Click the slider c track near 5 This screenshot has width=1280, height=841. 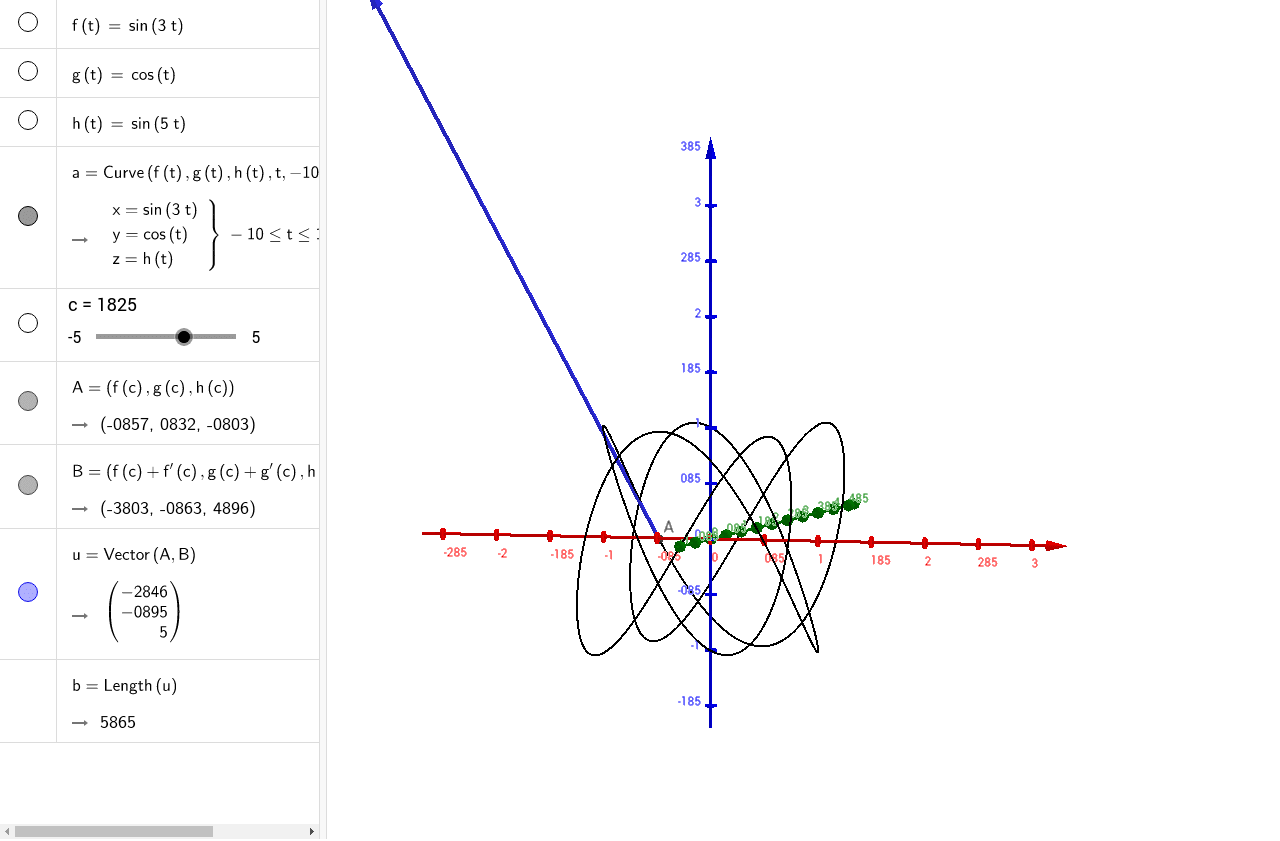pyautogui.click(x=232, y=337)
